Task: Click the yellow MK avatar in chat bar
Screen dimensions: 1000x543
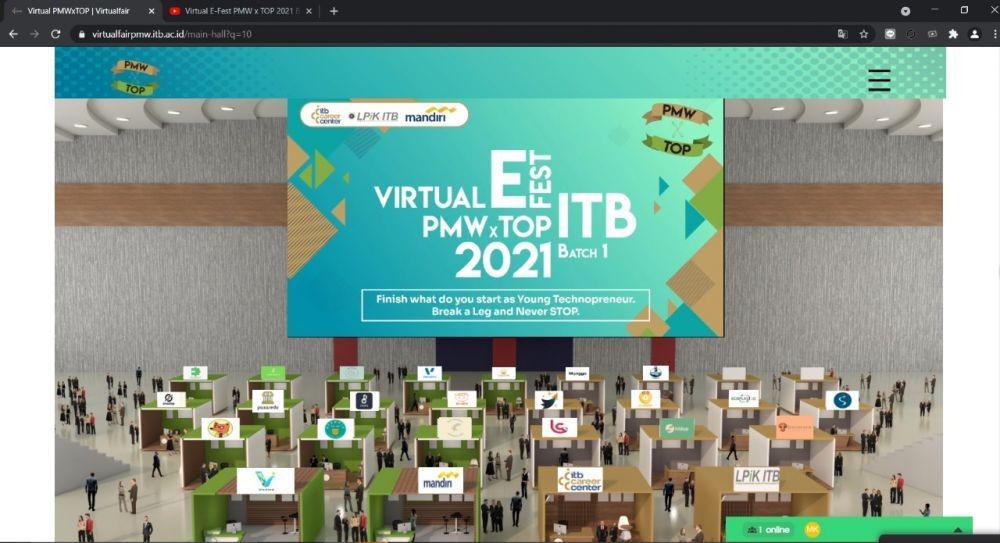Action: (x=812, y=530)
